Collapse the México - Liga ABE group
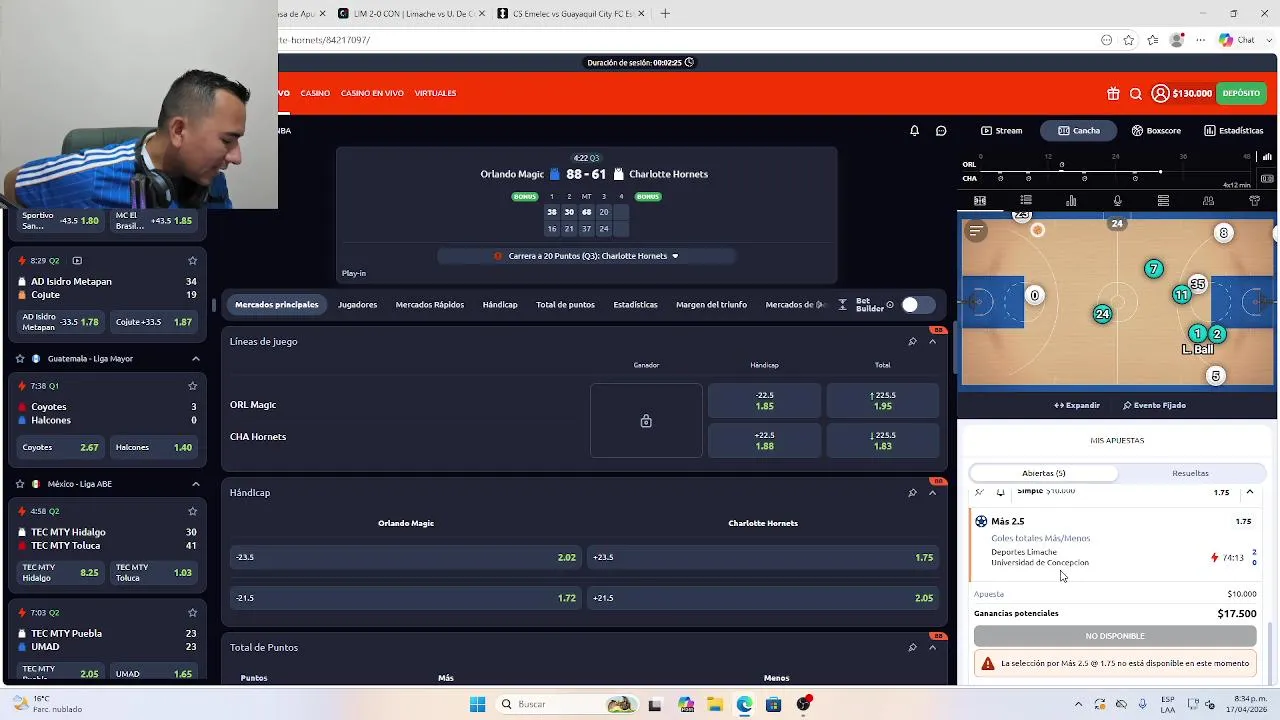 [x=195, y=483]
